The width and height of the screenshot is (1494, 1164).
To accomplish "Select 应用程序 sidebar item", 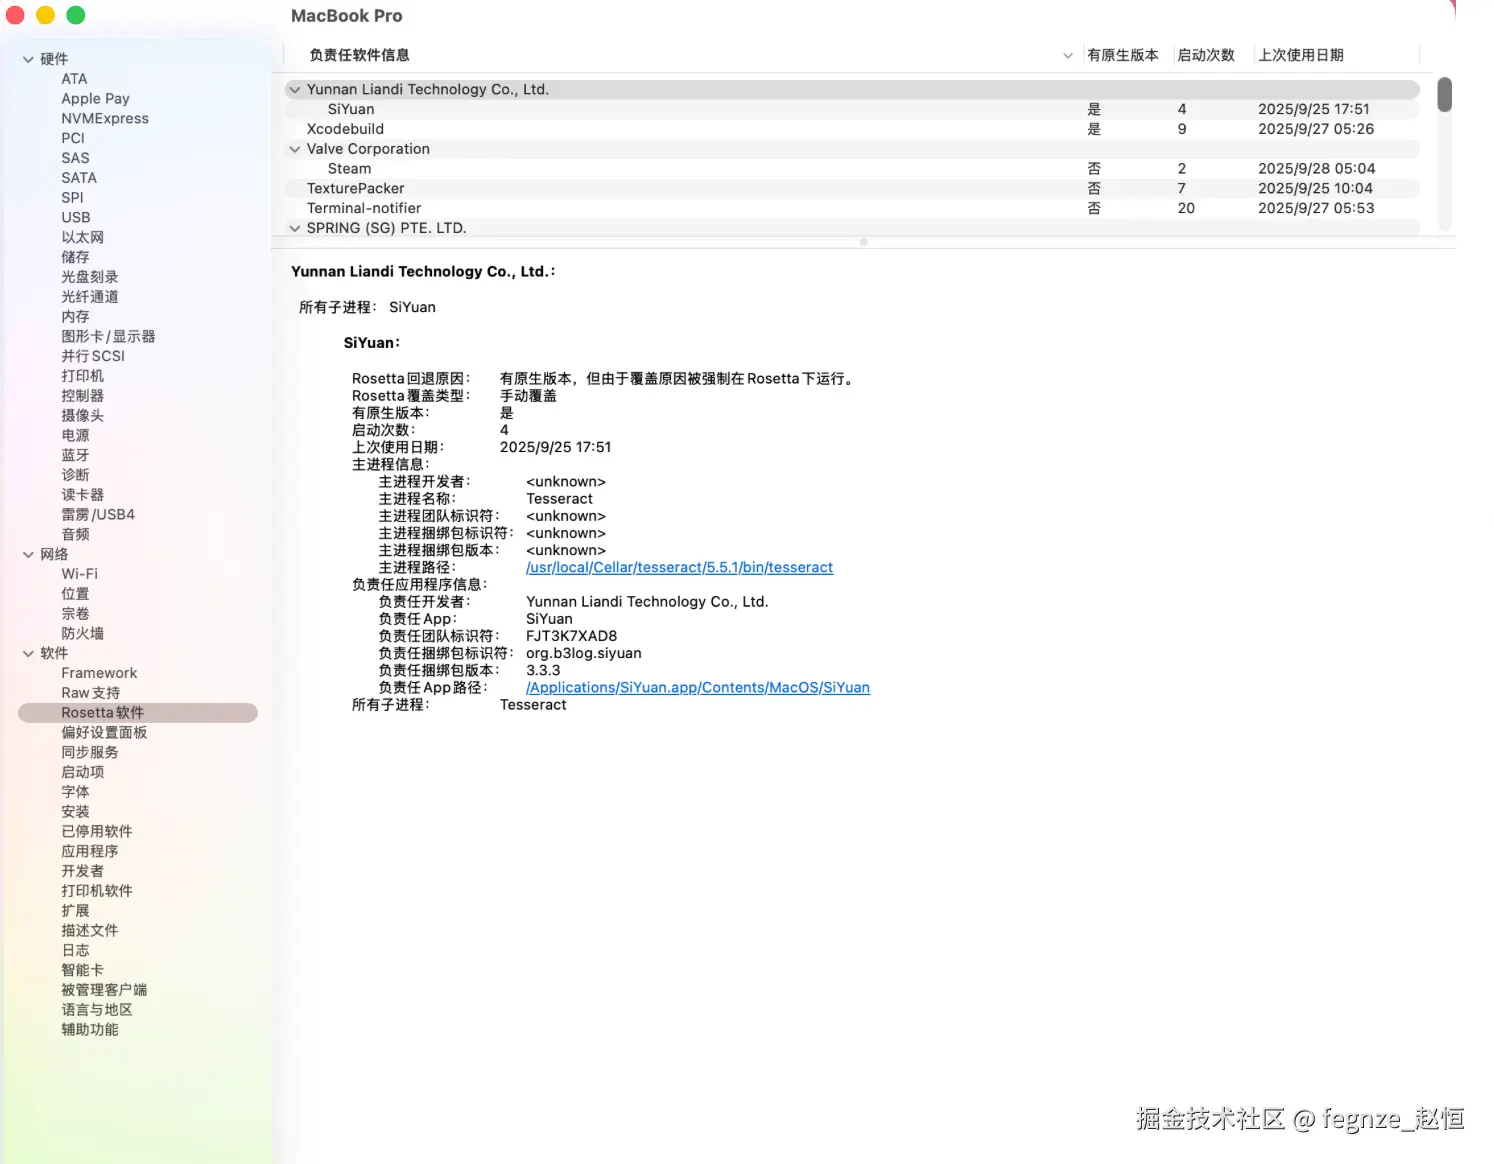I will [90, 851].
